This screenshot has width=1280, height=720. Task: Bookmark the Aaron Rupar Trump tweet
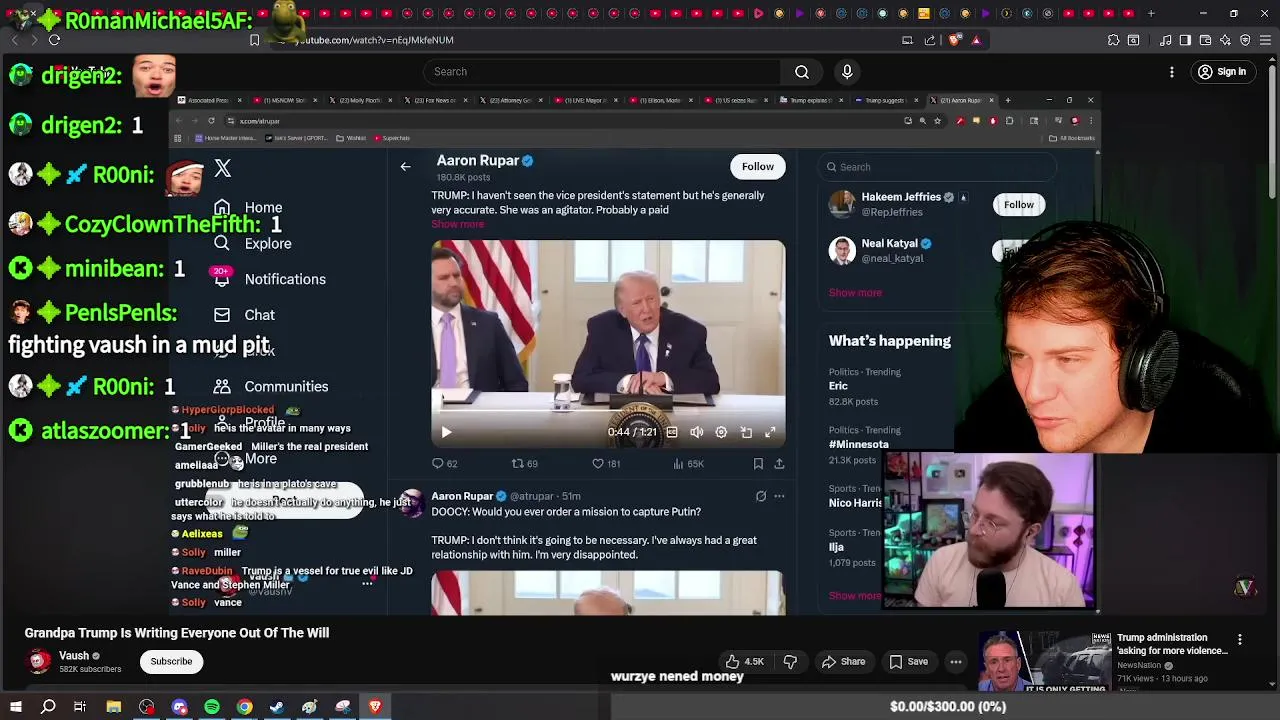point(758,464)
